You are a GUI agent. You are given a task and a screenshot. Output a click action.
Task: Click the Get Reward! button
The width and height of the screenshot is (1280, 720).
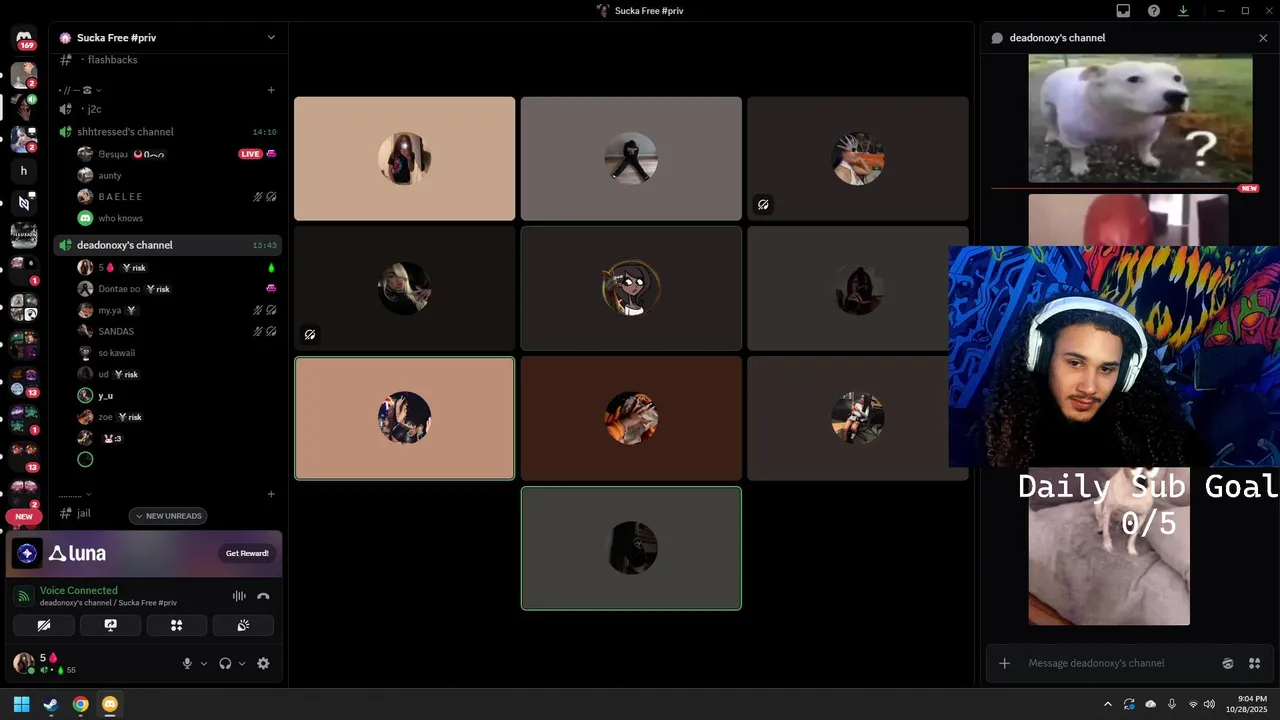tap(247, 553)
